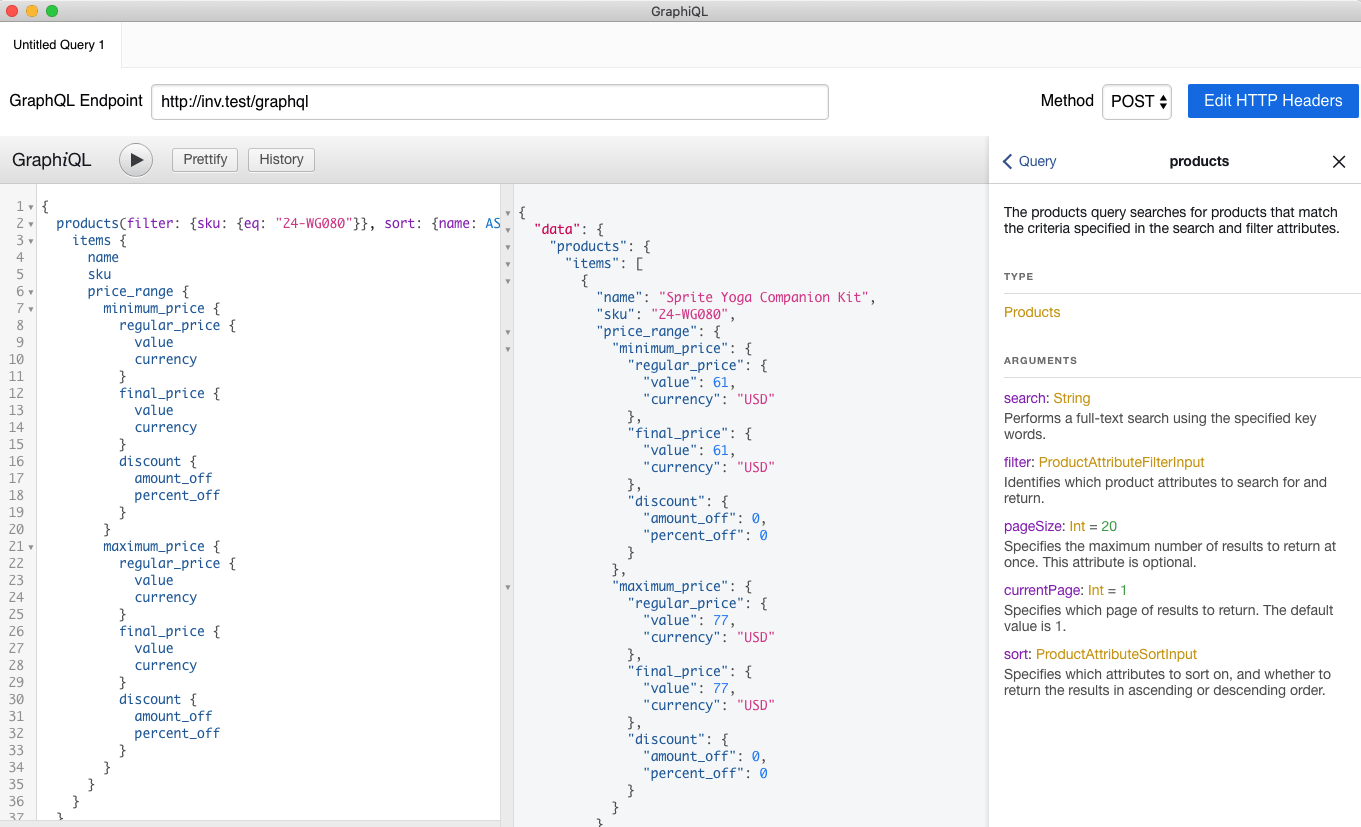Image resolution: width=1361 pixels, height=827 pixels.
Task: Click inside the GraphQL Endpoint URL field
Action: [x=489, y=101]
